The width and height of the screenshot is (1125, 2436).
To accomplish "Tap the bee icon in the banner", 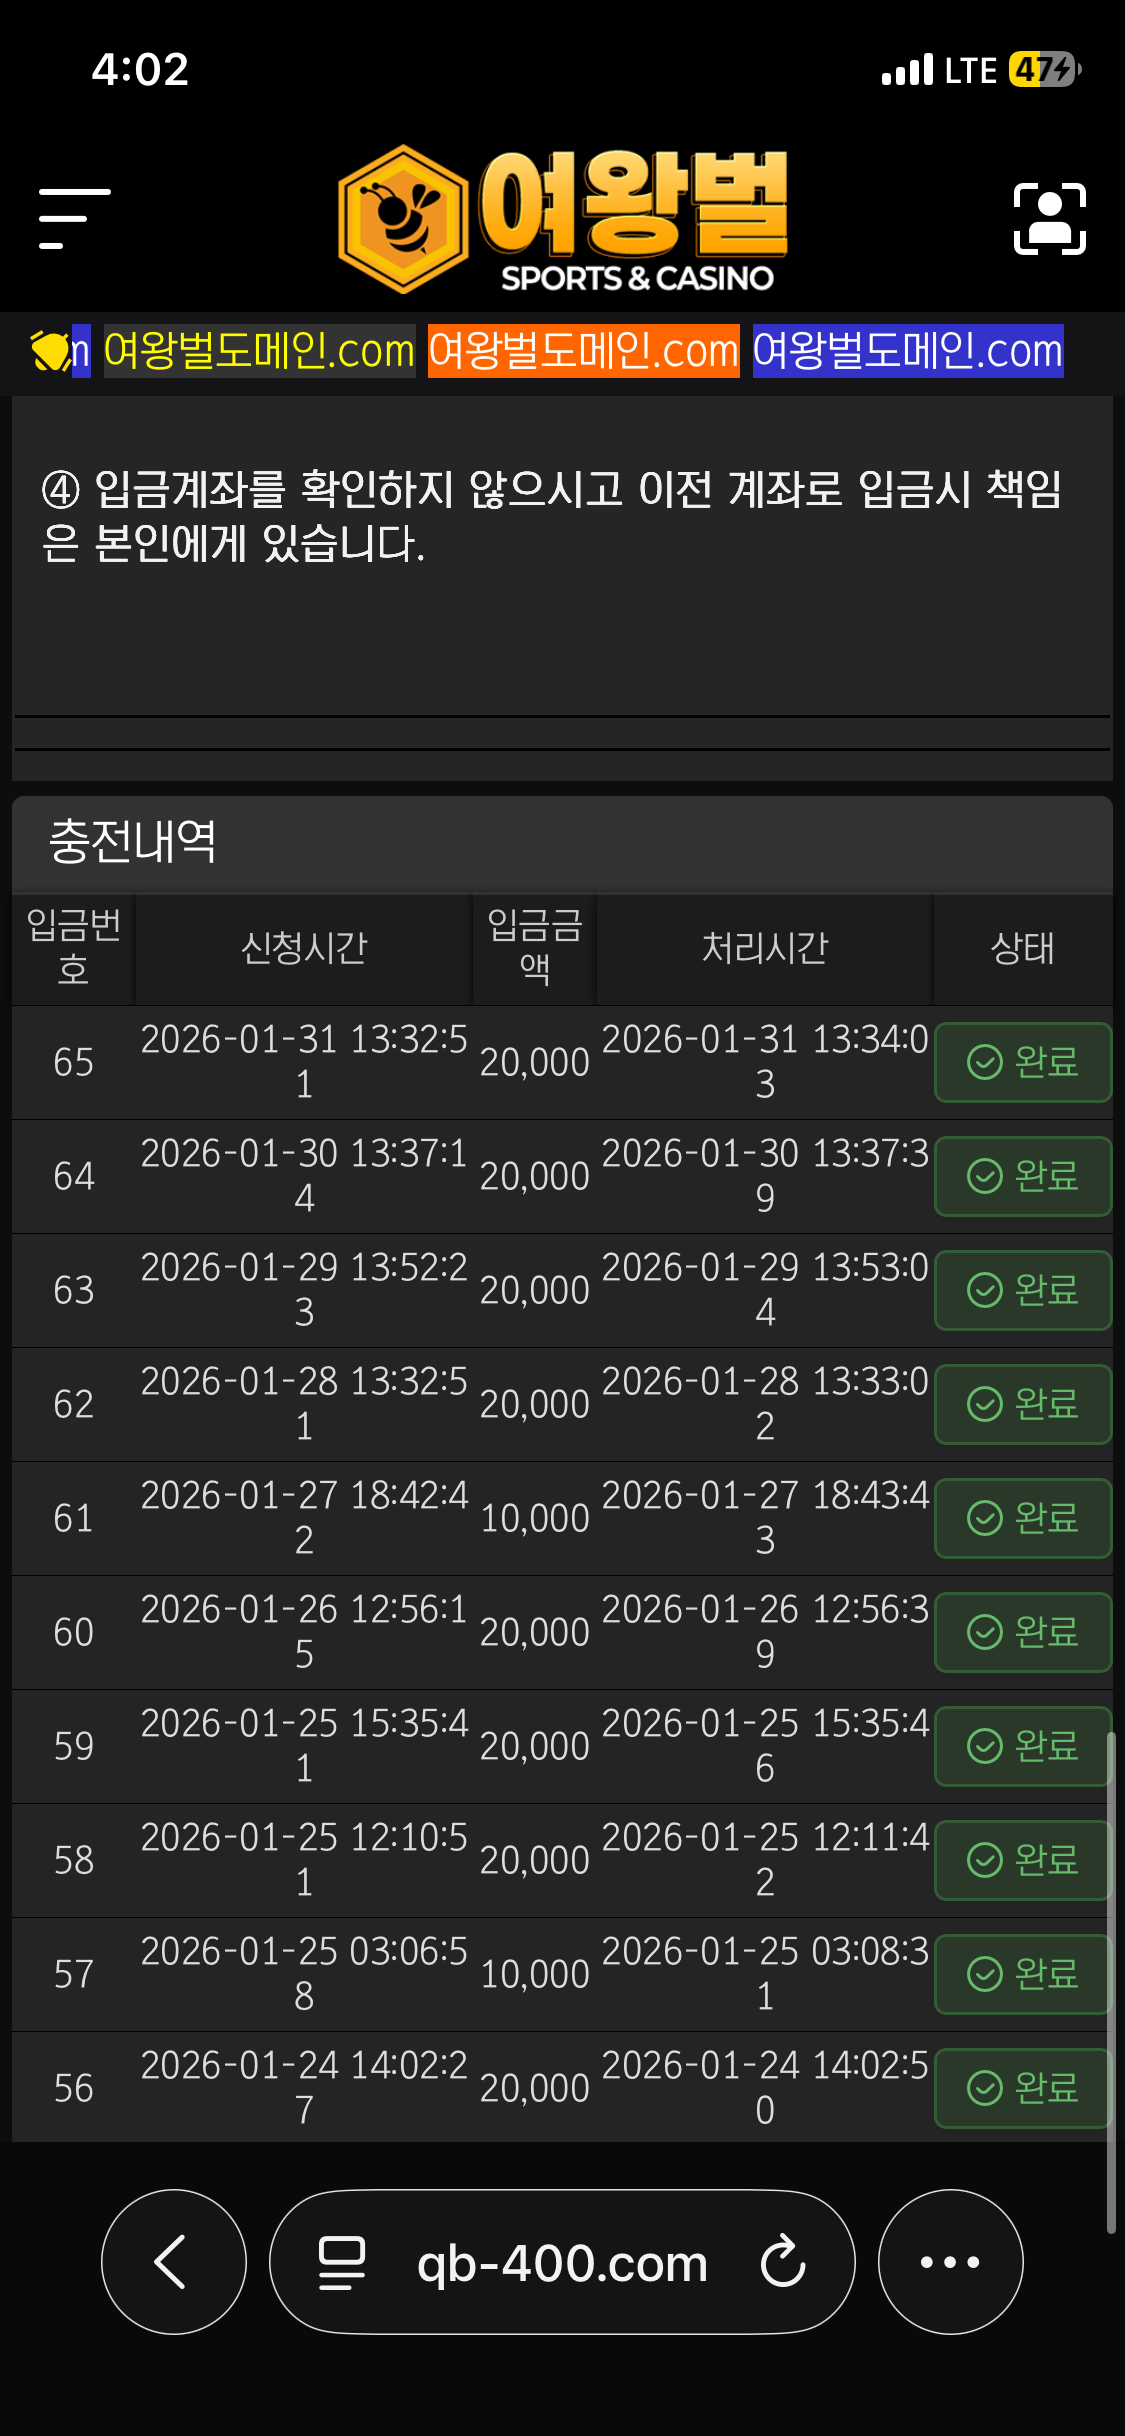I will tap(50, 351).
